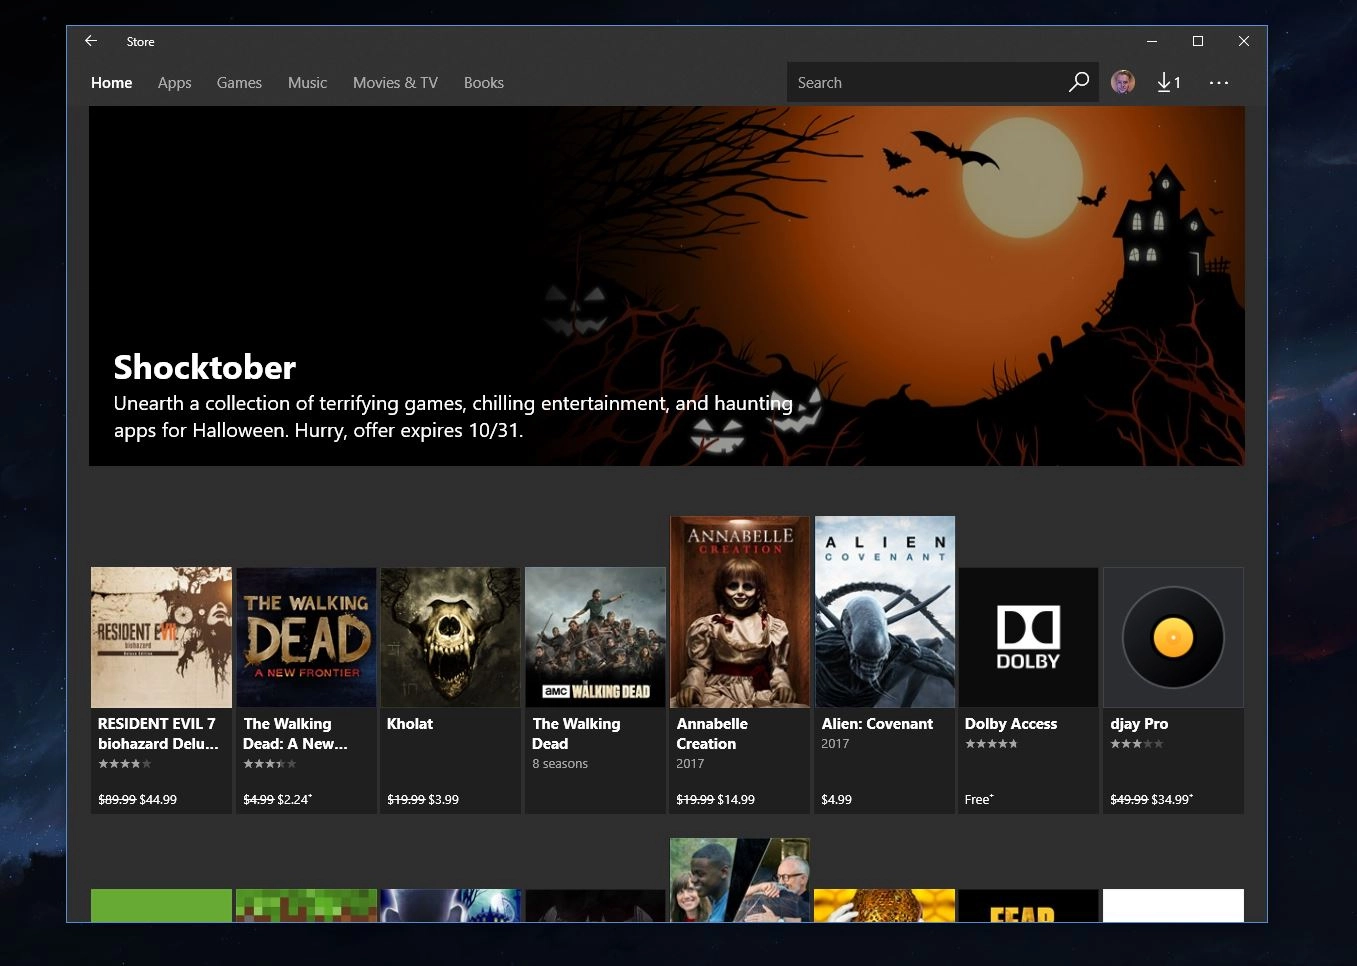Image resolution: width=1357 pixels, height=966 pixels.
Task: Click the $34.99 djay Pro price
Action: pos(1172,799)
